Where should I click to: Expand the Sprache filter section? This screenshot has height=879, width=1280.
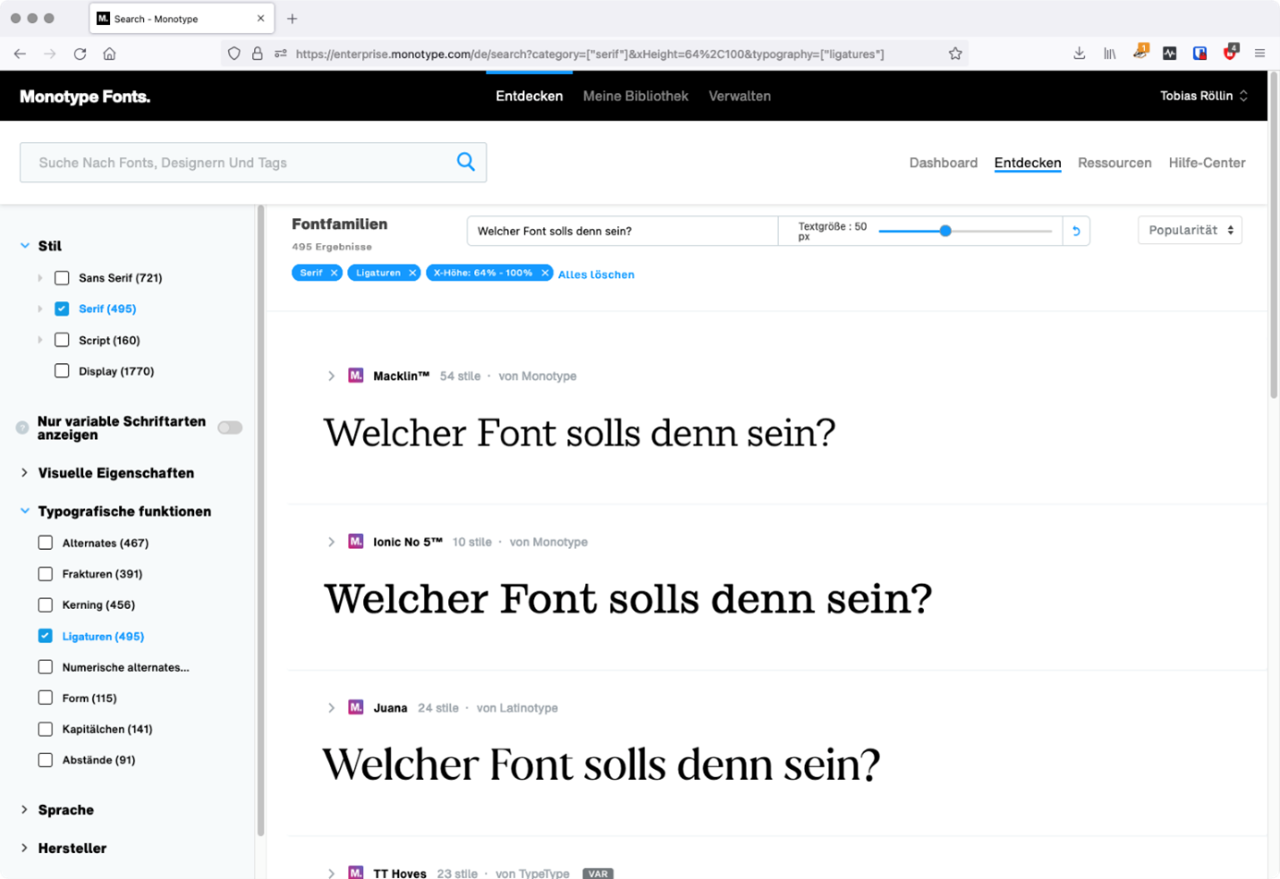(25, 810)
